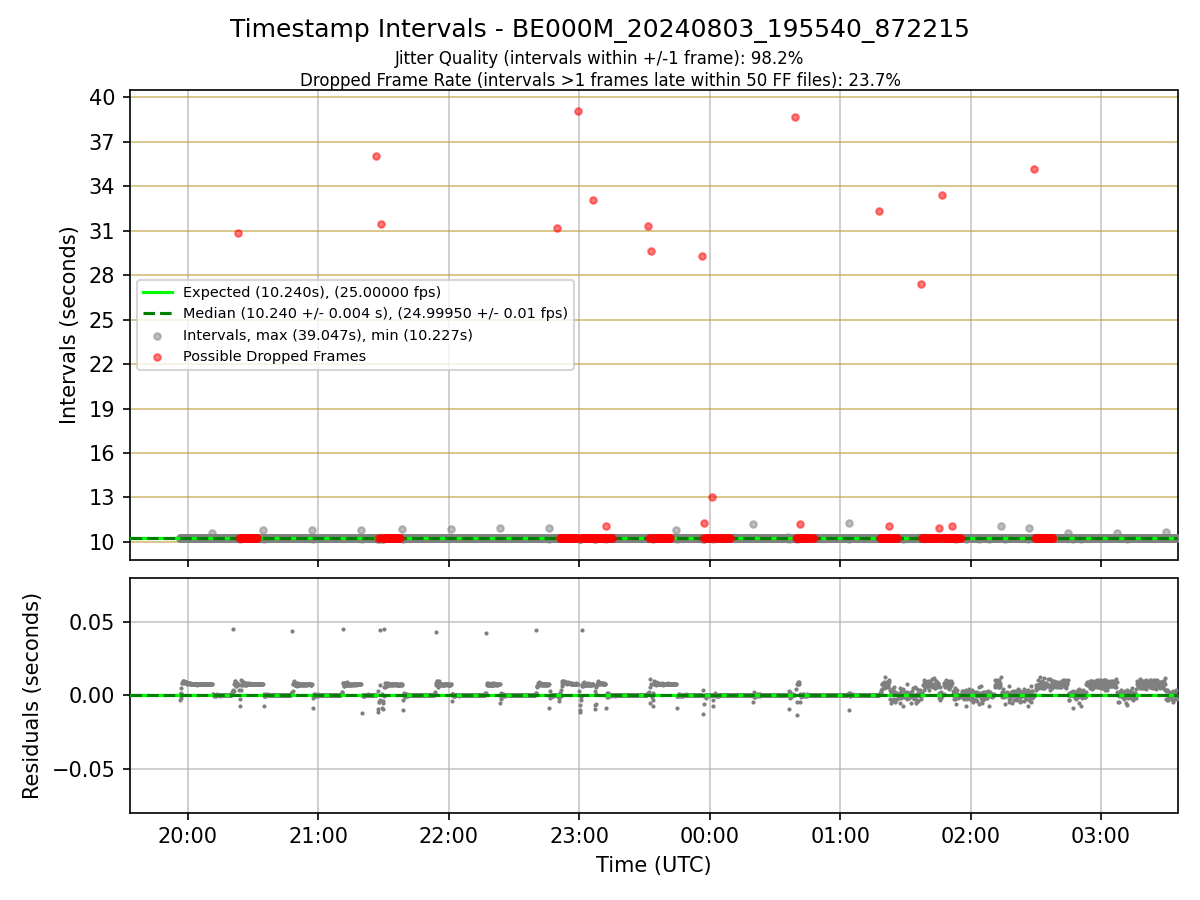Click the y-axis tick label '28'
Image resolution: width=1200 pixels, height=900 pixels.
pos(103,276)
